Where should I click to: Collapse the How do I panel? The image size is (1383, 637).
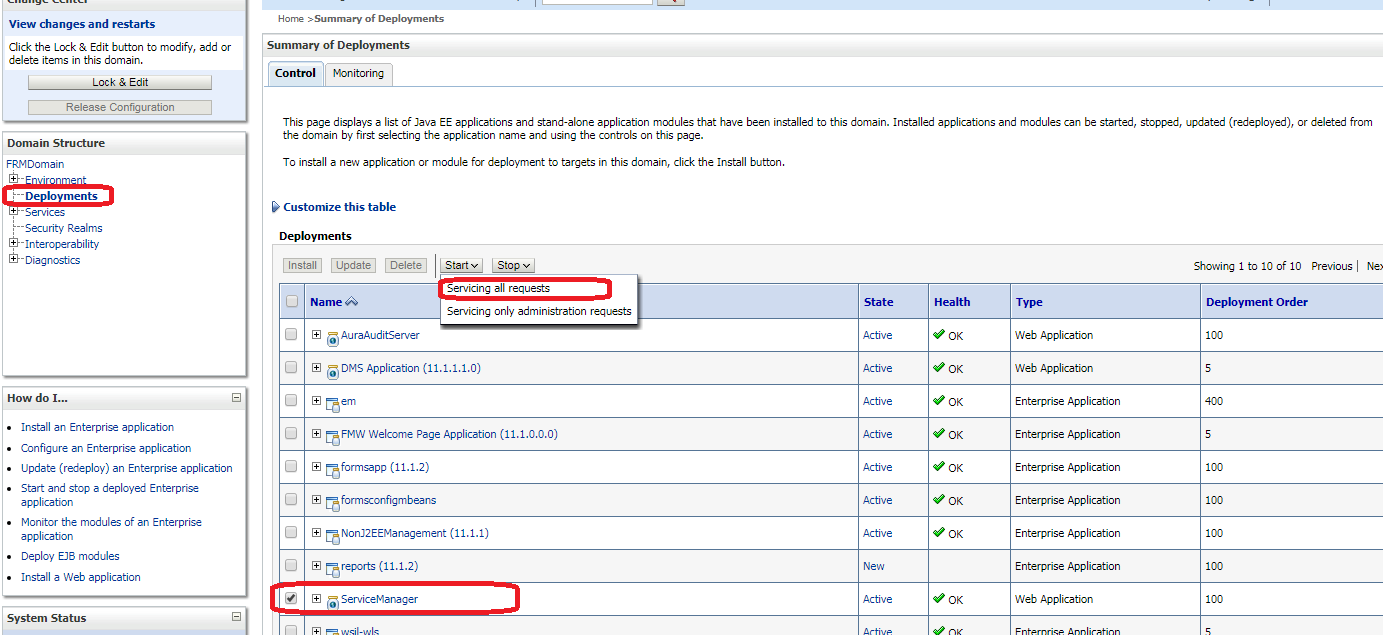coord(237,398)
